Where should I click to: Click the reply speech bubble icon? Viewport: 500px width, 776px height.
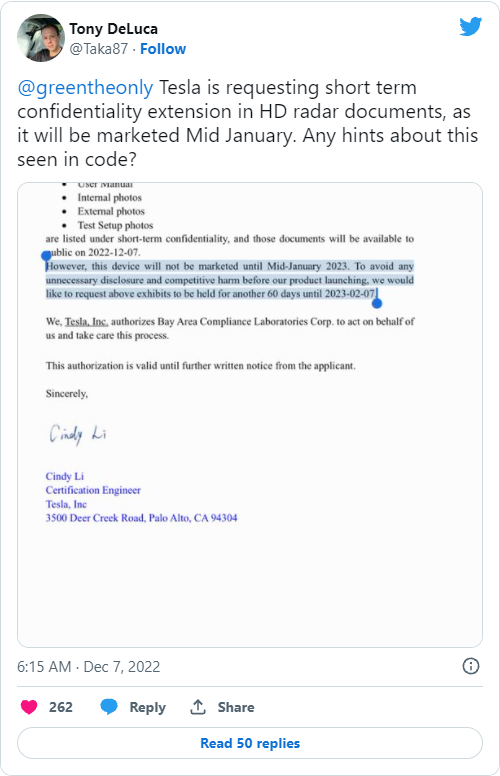click(109, 707)
